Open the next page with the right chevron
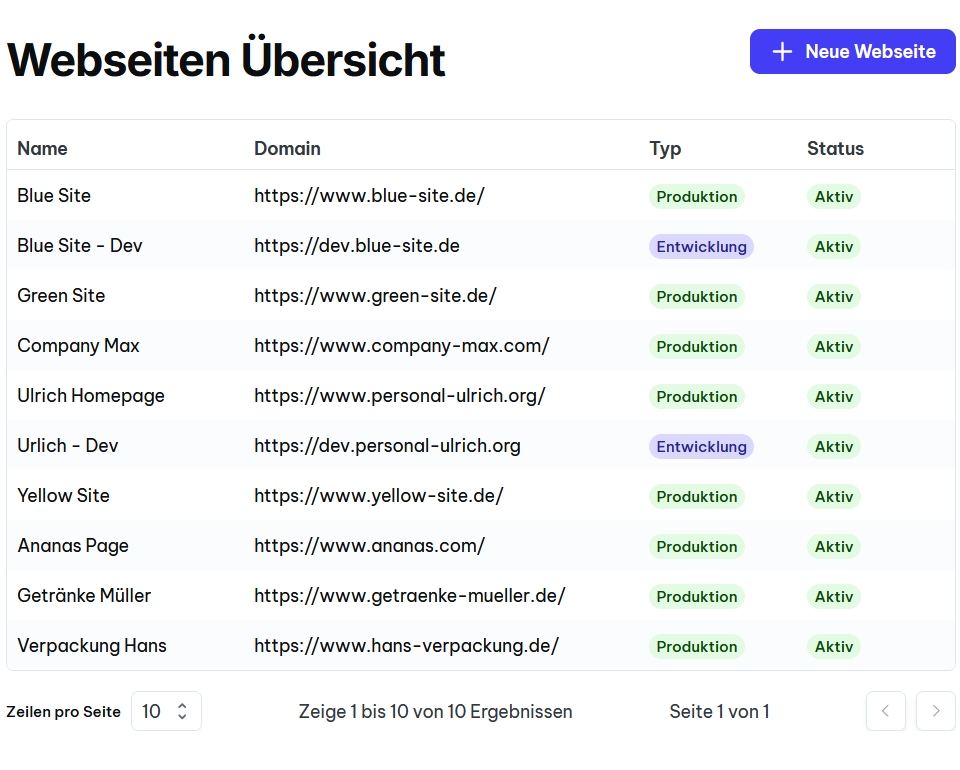Image resolution: width=960 pixels, height=770 pixels. (x=935, y=711)
